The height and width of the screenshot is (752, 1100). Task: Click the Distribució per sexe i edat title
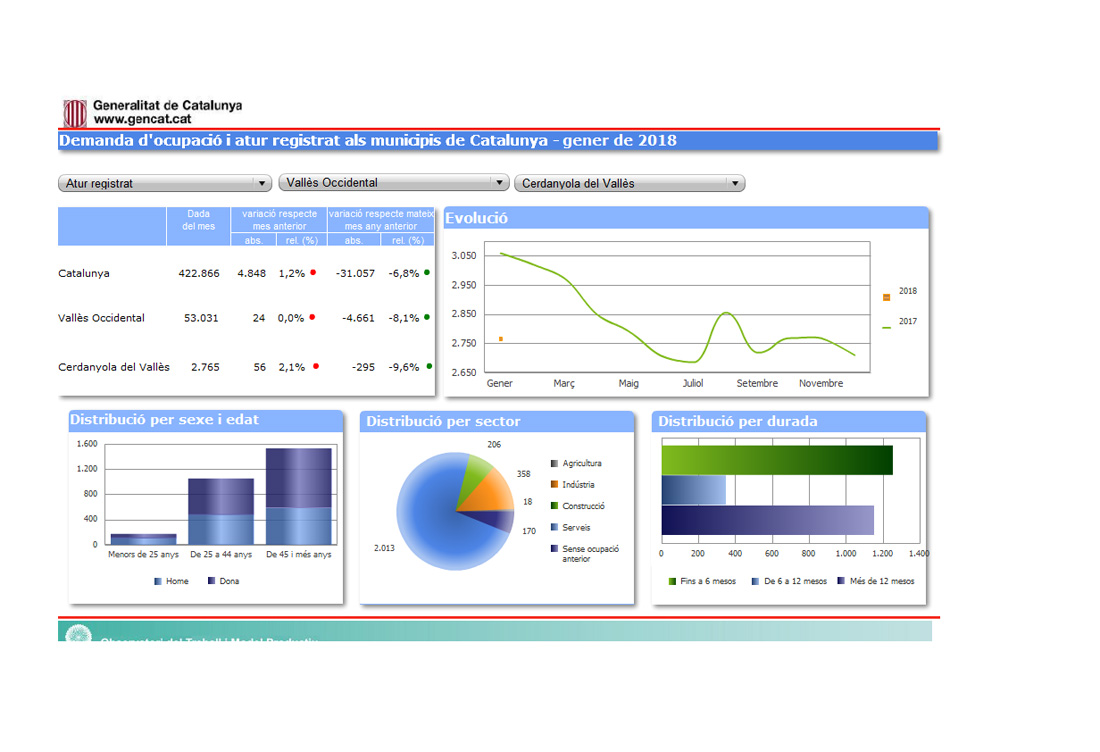point(164,419)
